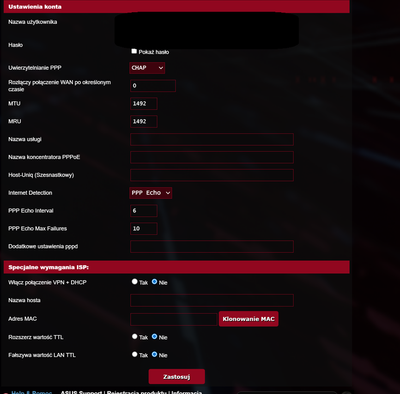The image size is (400, 394).
Task: Focus the 'Dodatkowe ustawienia pppd' input field
Action: coord(212,247)
